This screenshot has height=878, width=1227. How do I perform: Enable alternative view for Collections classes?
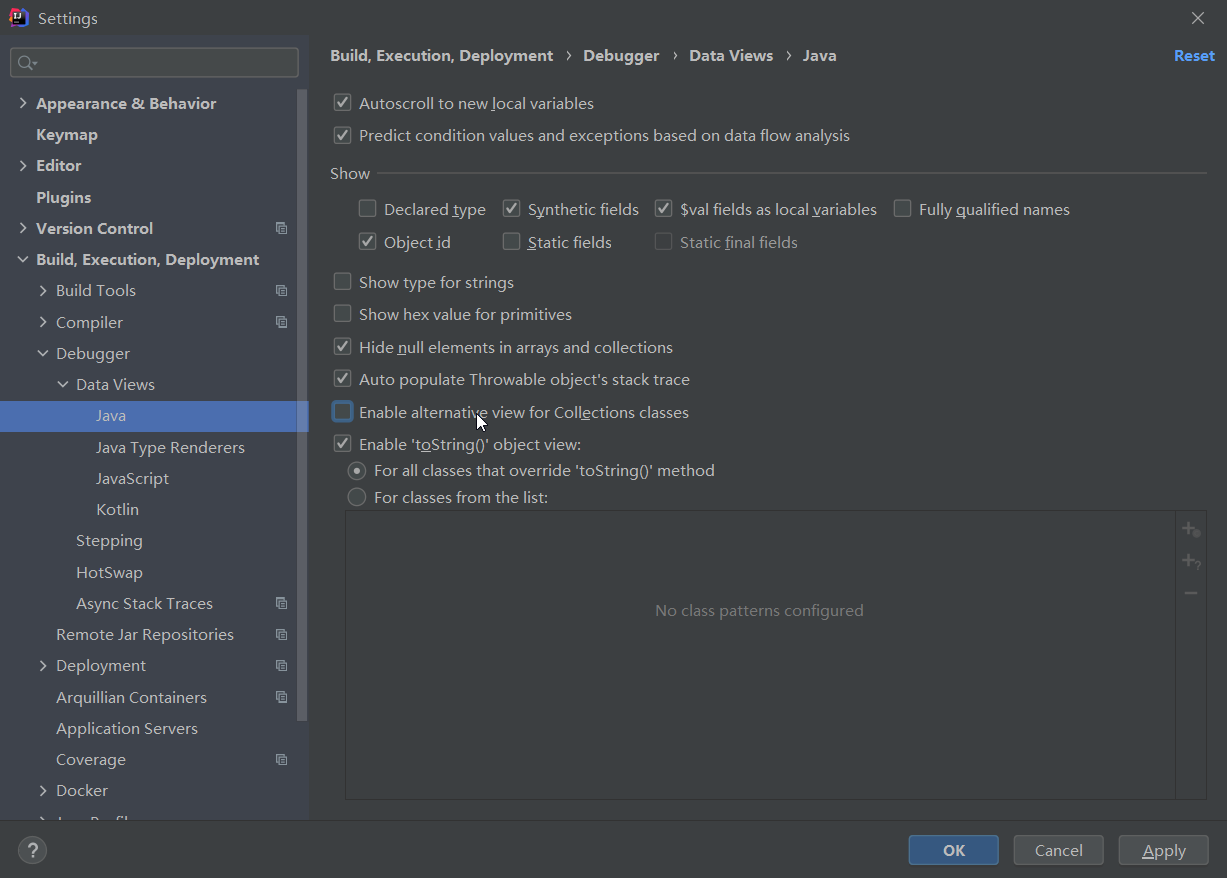point(343,412)
